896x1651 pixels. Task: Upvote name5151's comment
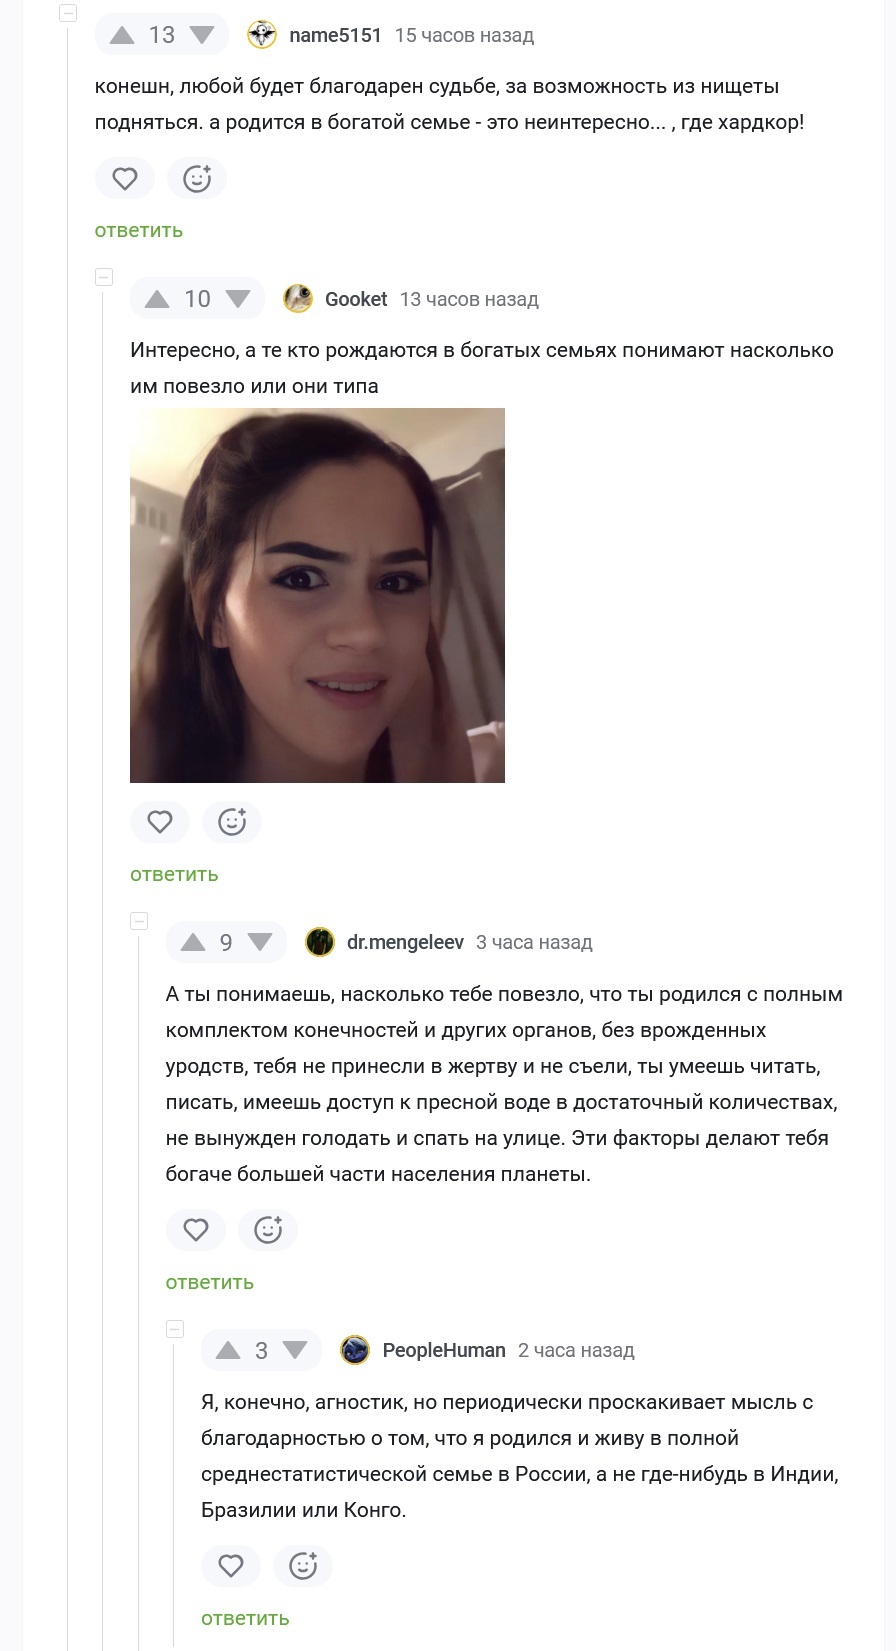122,35
